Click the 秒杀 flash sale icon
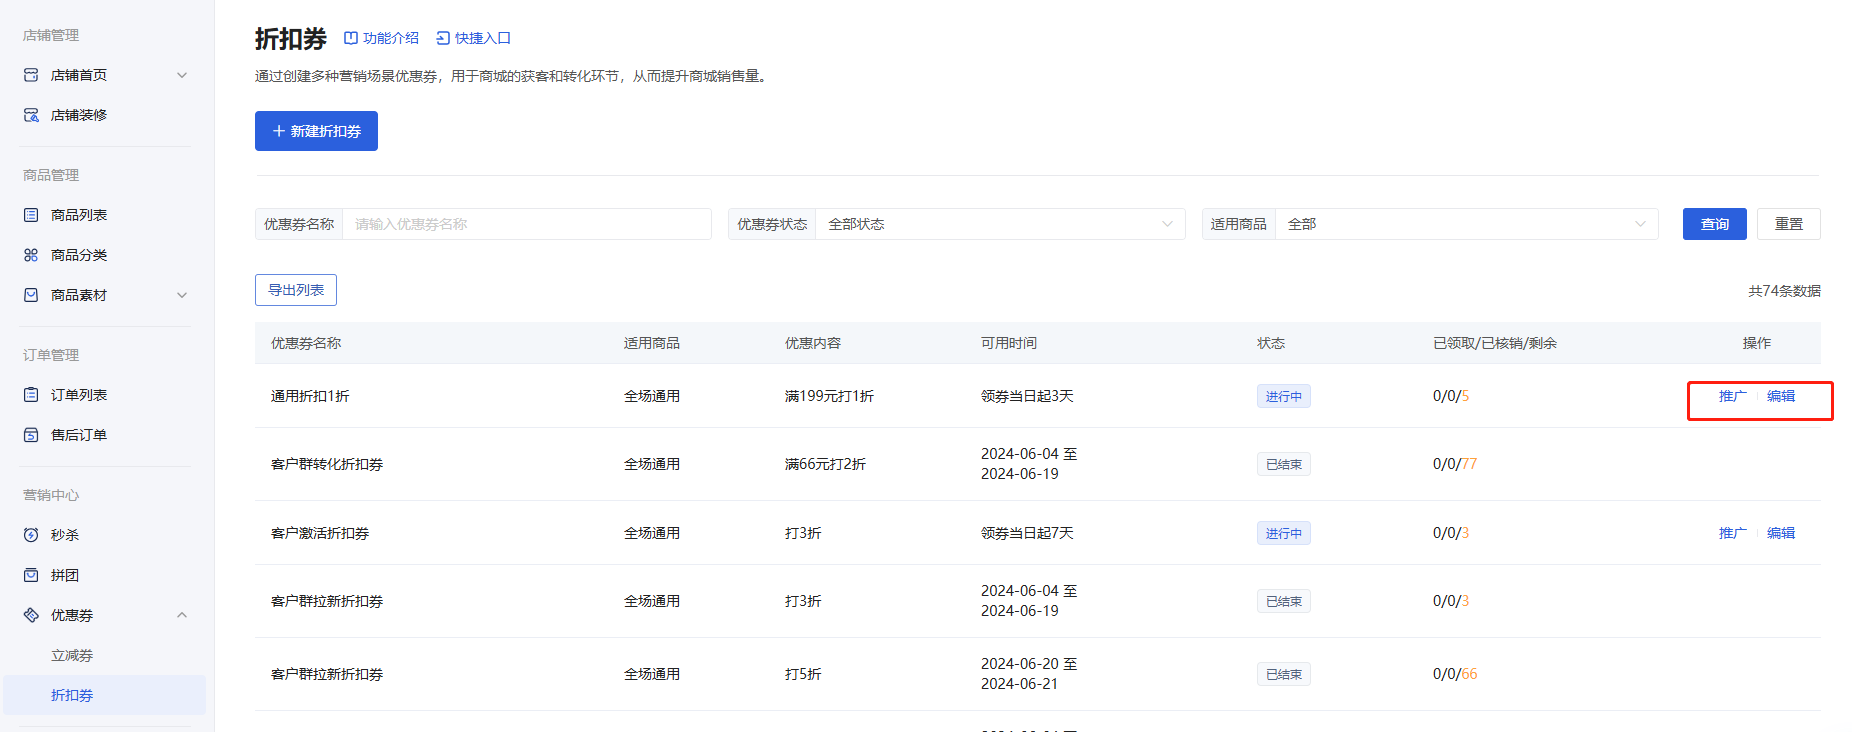The width and height of the screenshot is (1852, 732). 31,535
